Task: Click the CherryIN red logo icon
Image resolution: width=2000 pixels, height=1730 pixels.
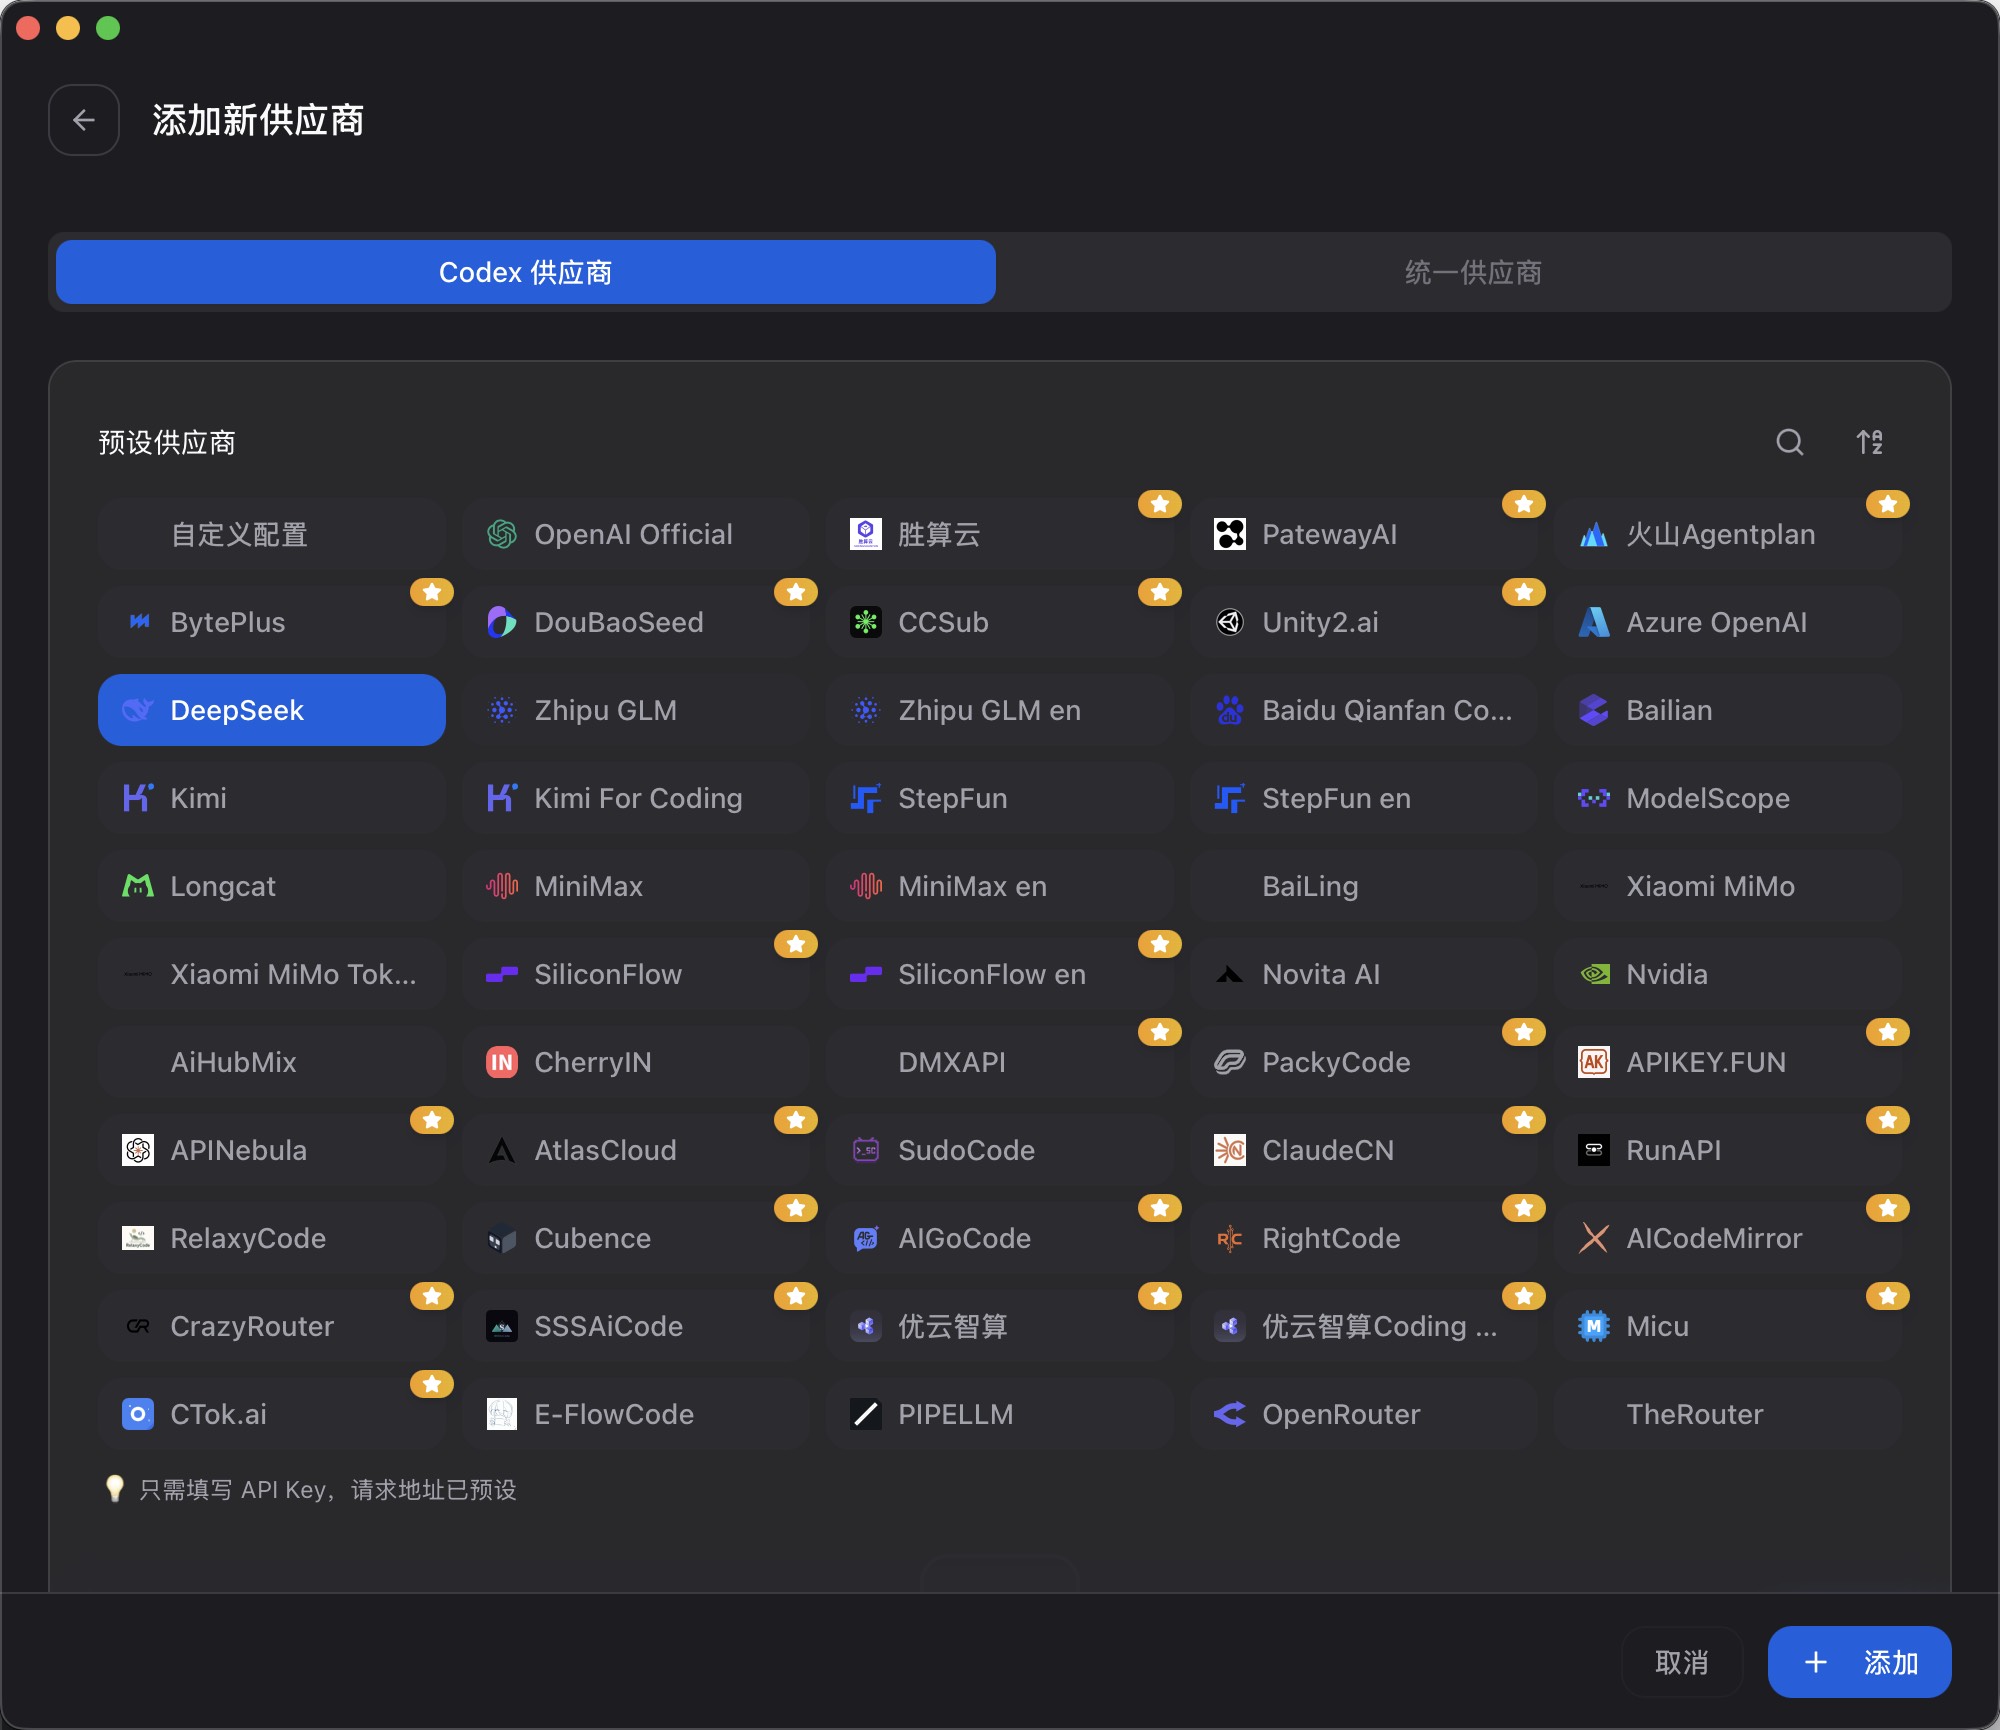Action: (x=502, y=1062)
